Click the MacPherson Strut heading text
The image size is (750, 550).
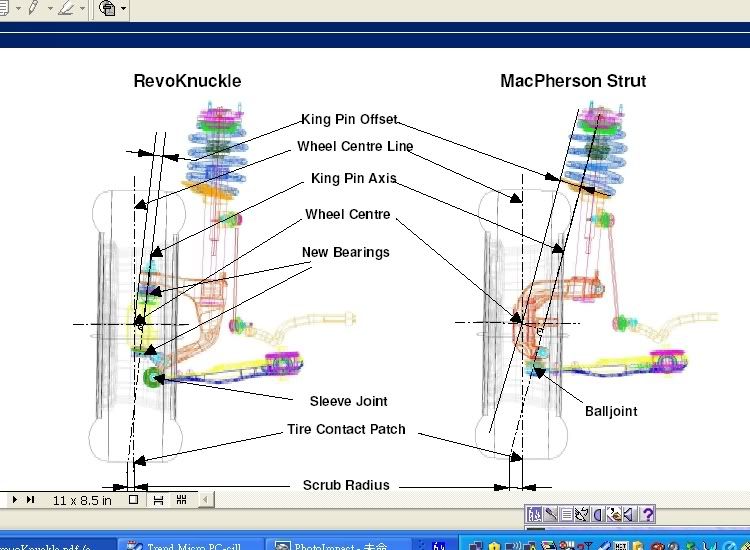[x=573, y=81]
